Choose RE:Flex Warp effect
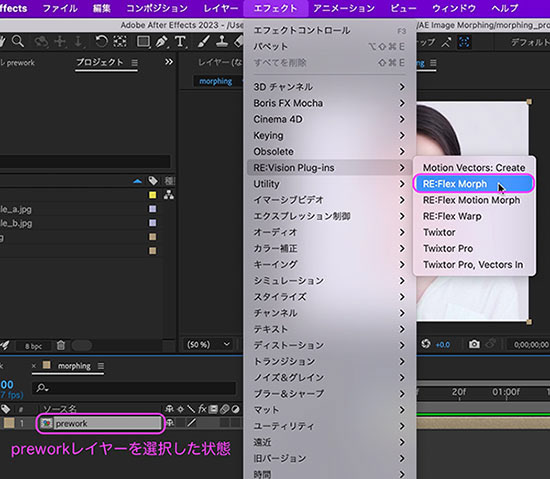The height and width of the screenshot is (479, 550). coord(474,216)
